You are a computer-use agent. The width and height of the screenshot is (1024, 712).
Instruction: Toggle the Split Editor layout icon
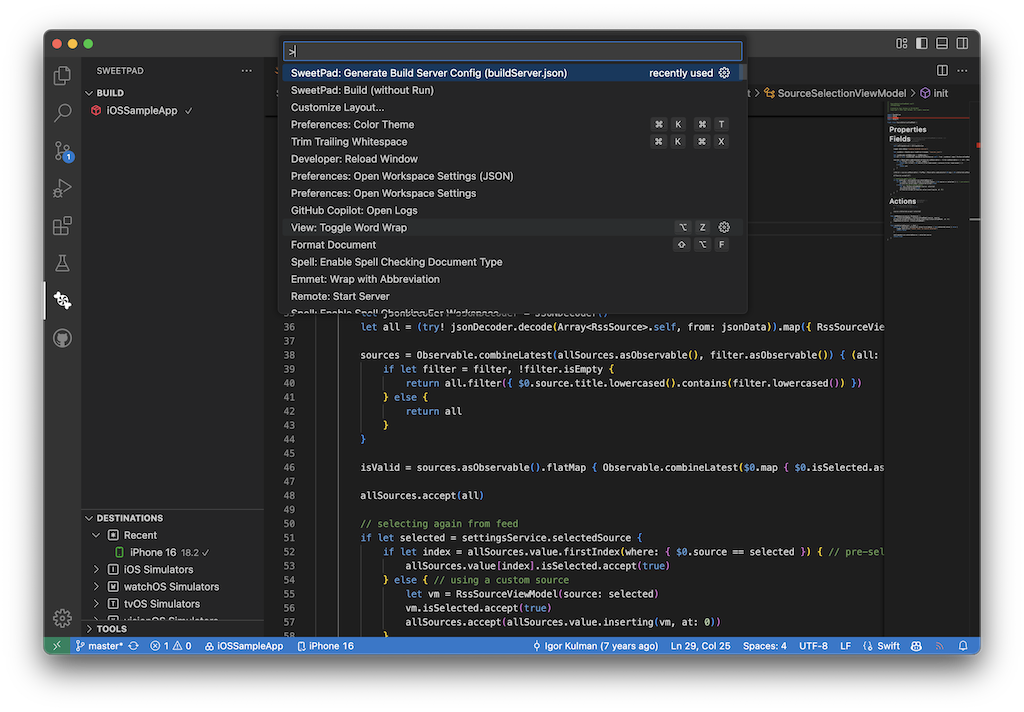pos(941,70)
